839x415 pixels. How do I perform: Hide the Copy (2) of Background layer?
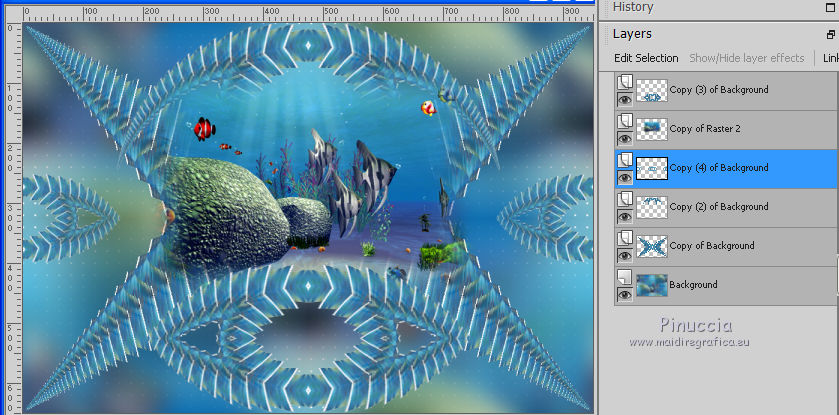click(x=625, y=217)
